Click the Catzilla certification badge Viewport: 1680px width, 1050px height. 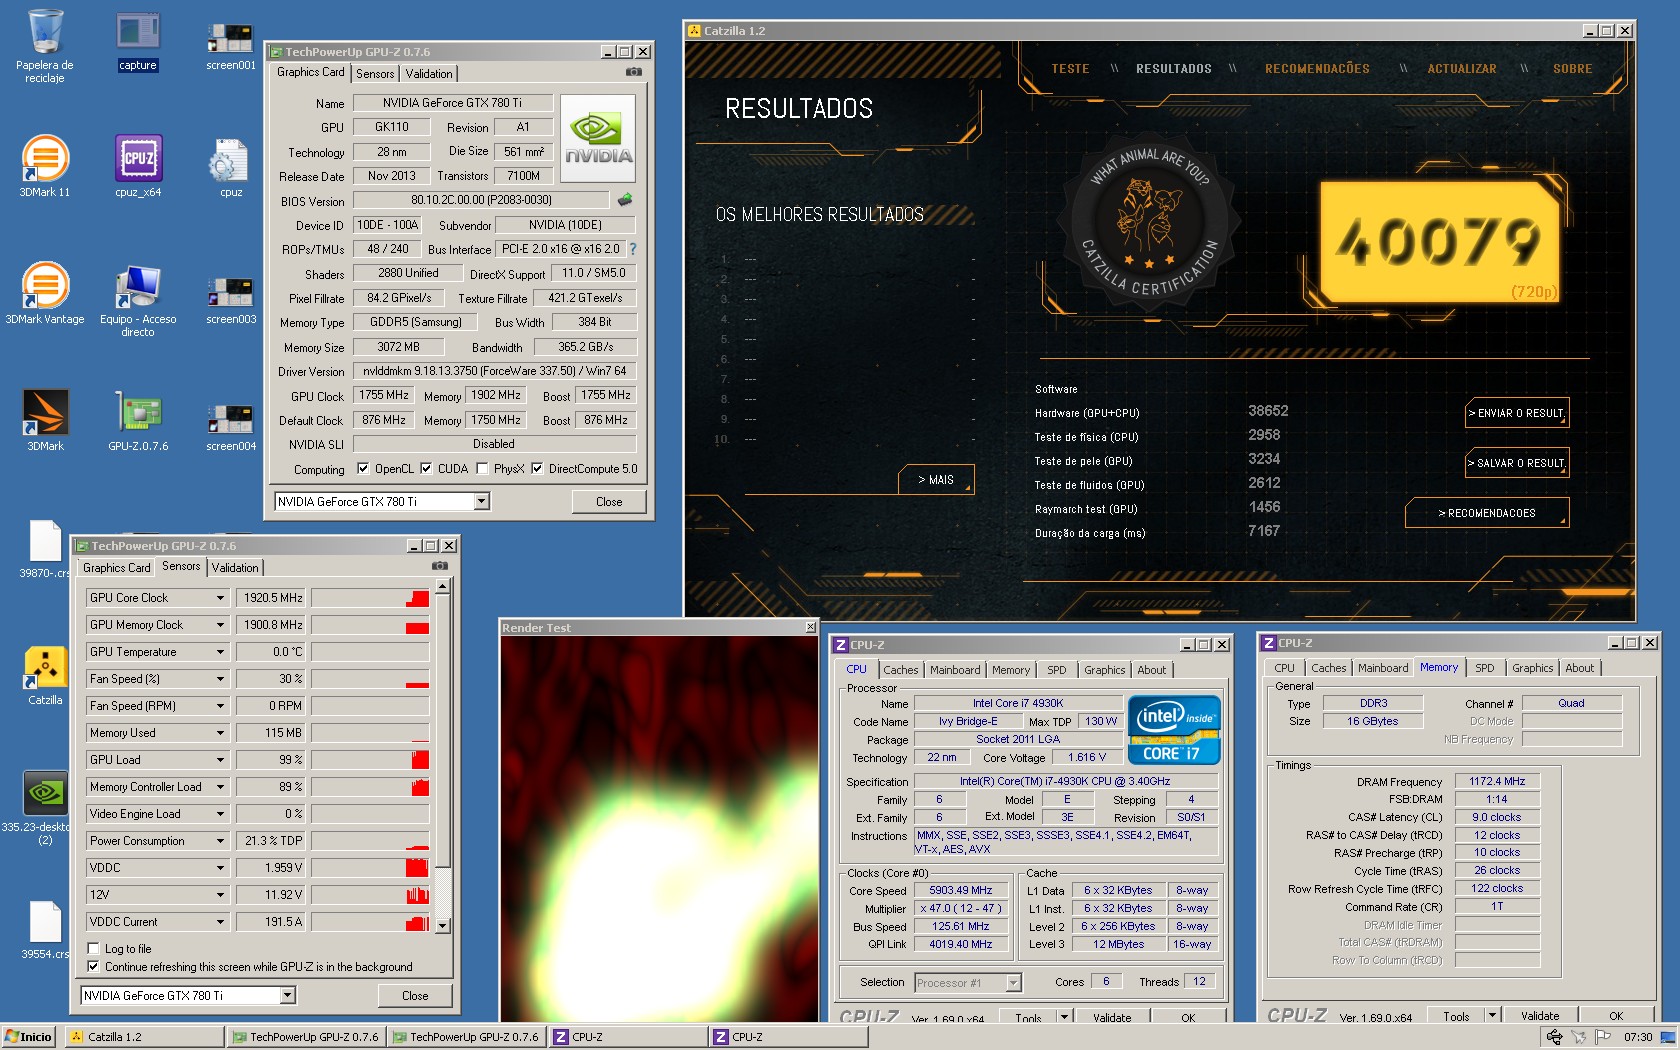(1149, 221)
